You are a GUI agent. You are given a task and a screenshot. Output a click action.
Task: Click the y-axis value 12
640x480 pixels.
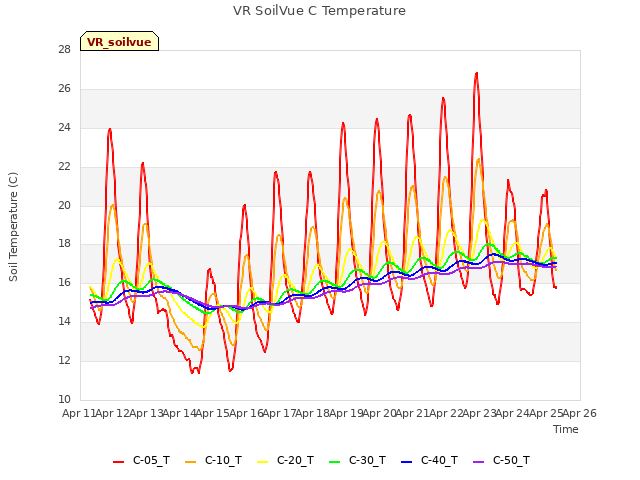64,360
